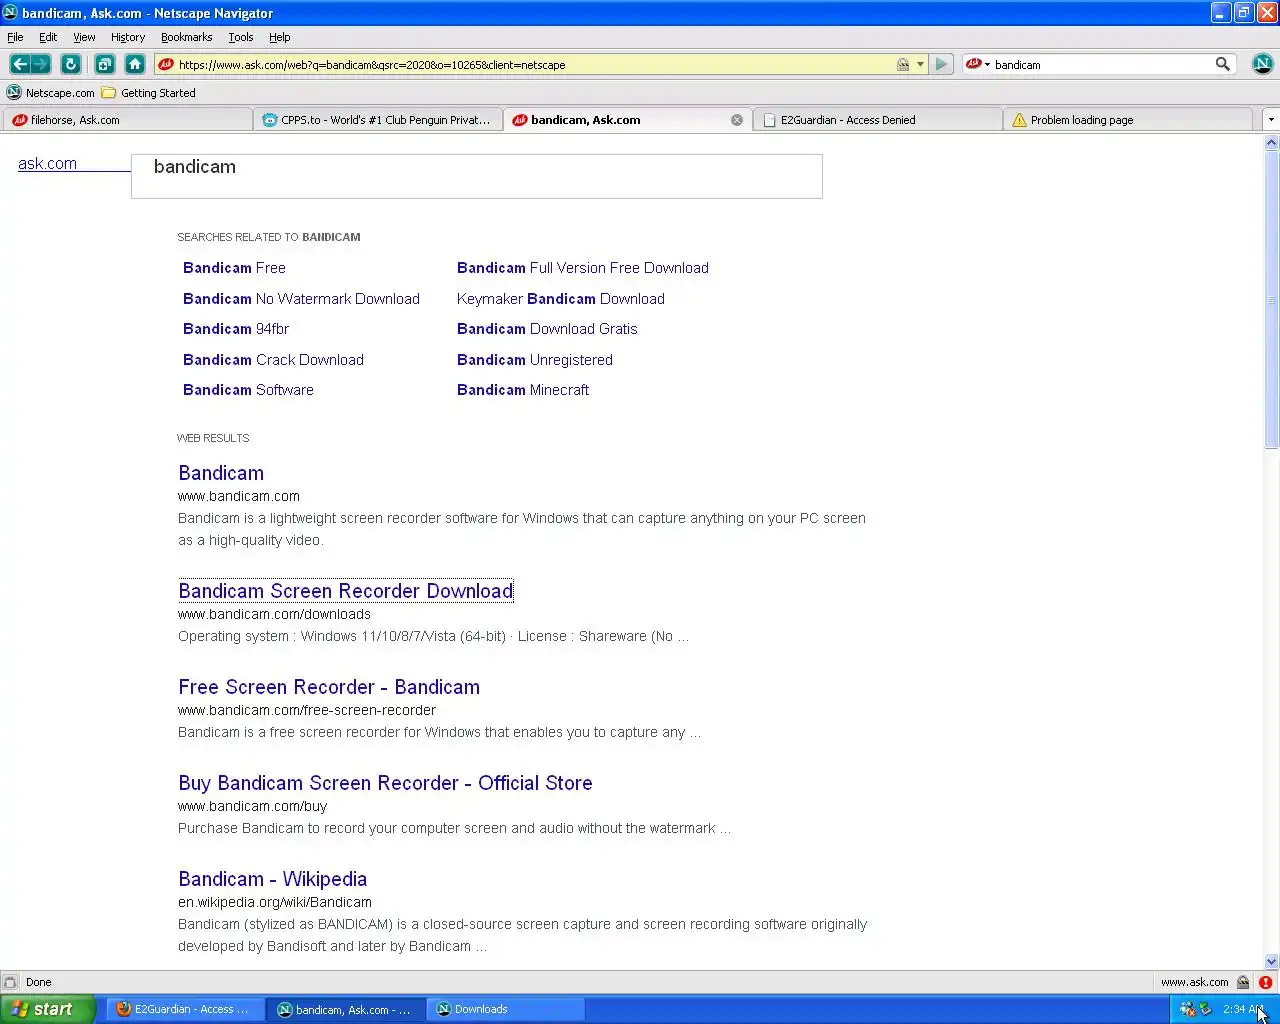Open the Getting Started bookmarks folder
Screen dimensions: 1280x1024
[x=148, y=93]
